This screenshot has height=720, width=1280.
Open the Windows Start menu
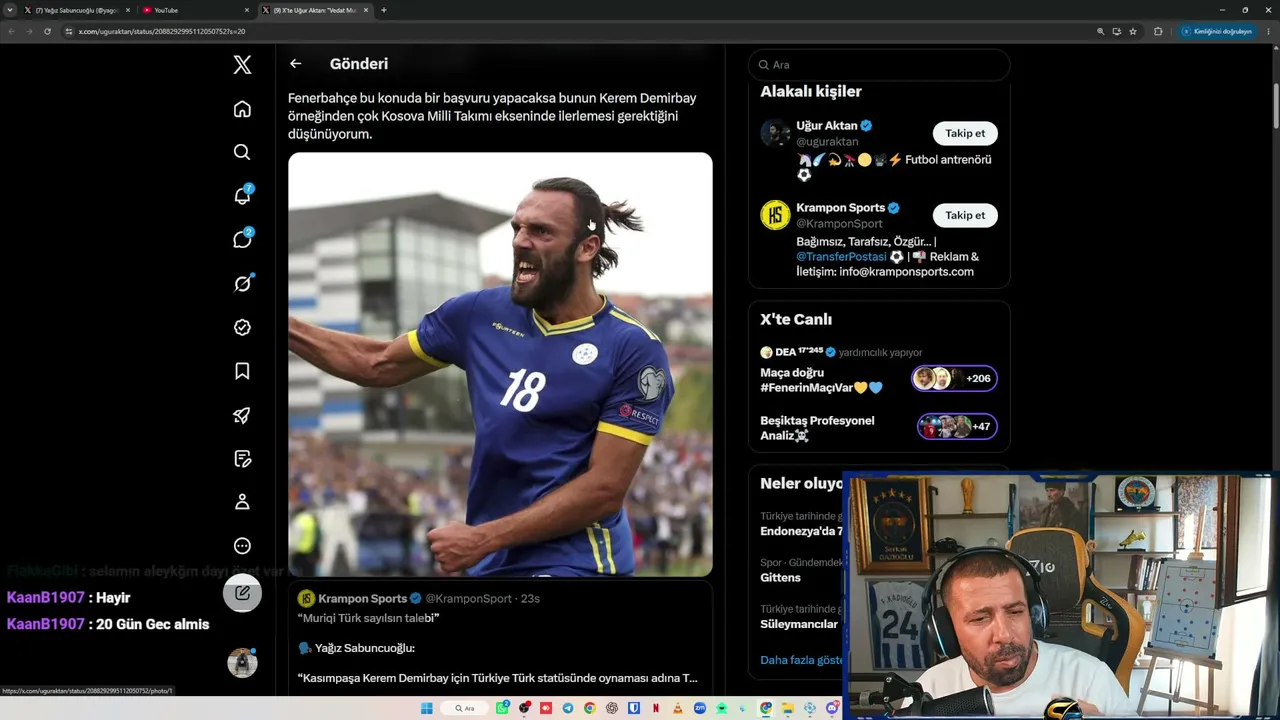click(427, 708)
